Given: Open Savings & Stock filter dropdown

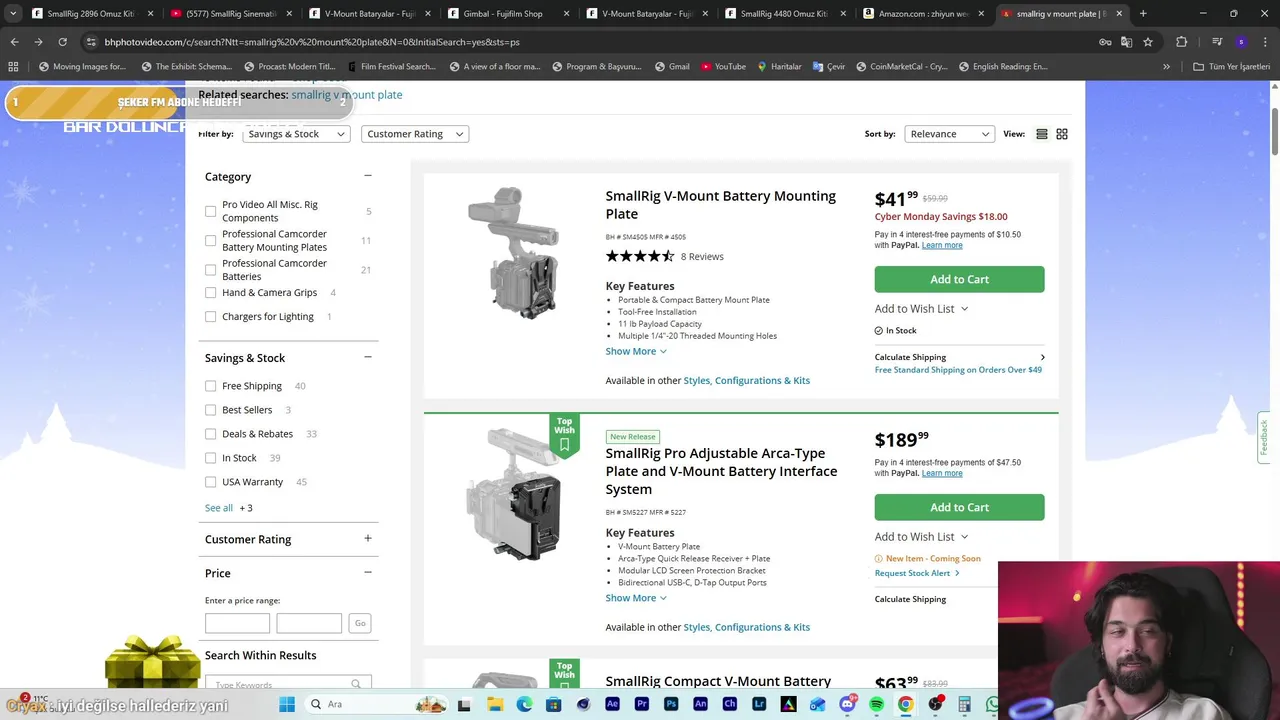Looking at the screenshot, I should tap(296, 134).
